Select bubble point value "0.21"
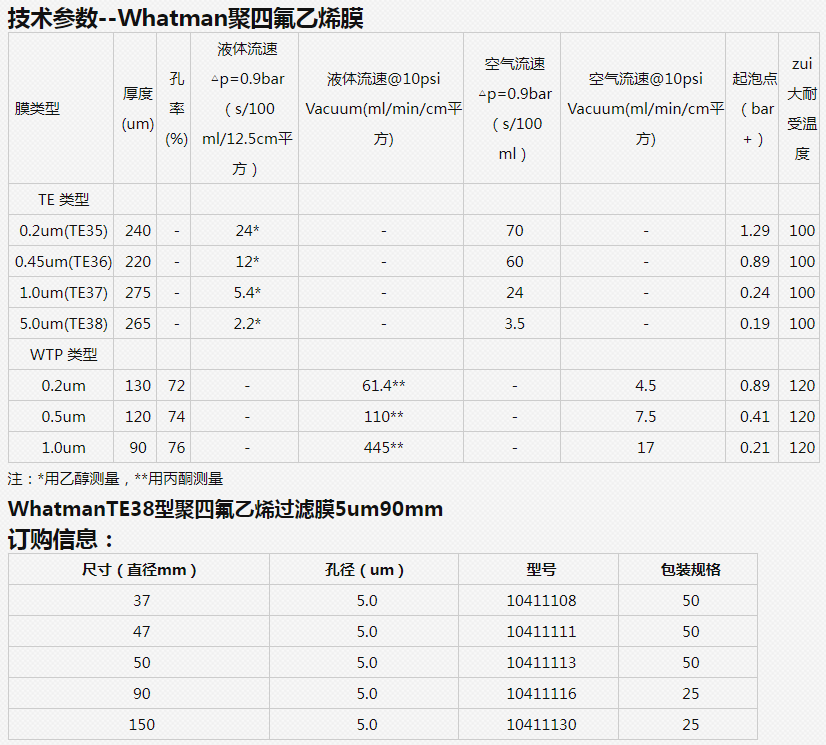The image size is (826, 745). [754, 448]
